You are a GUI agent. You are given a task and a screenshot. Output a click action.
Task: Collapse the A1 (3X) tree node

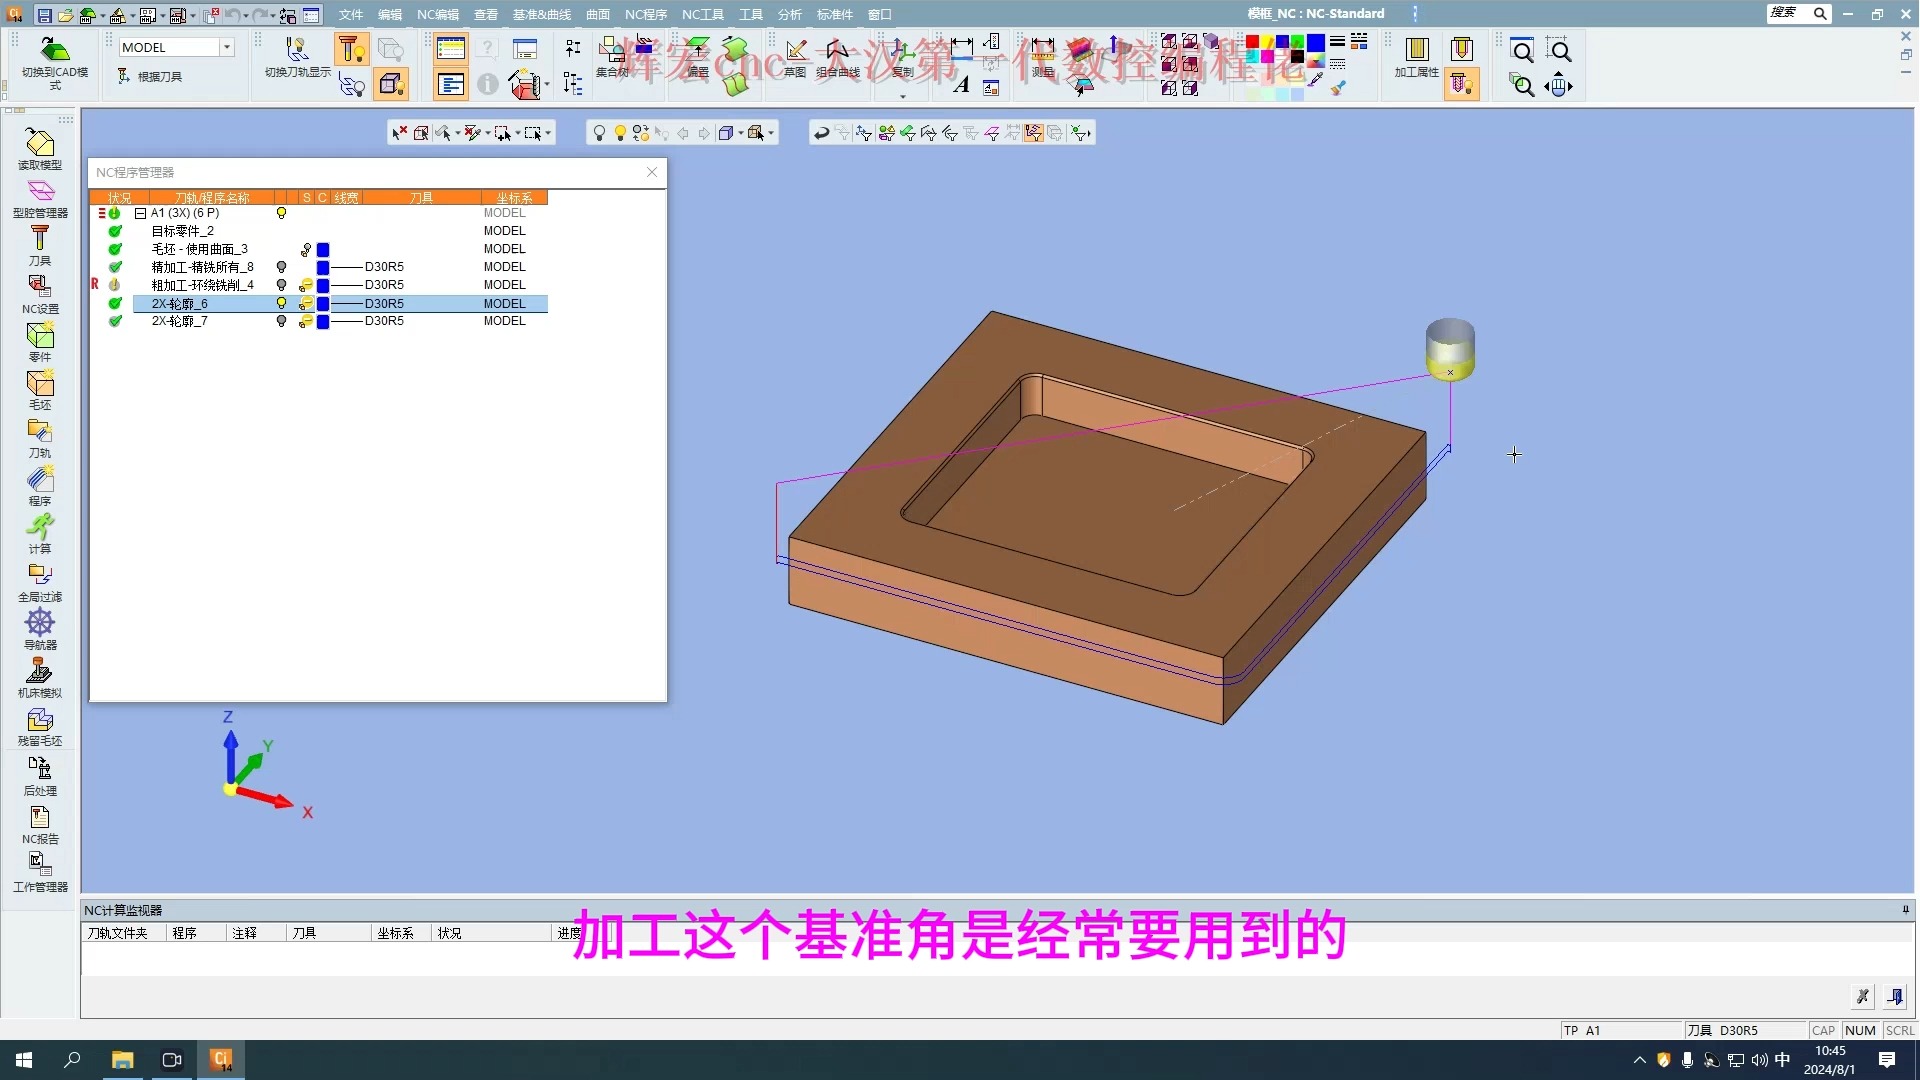(x=140, y=212)
